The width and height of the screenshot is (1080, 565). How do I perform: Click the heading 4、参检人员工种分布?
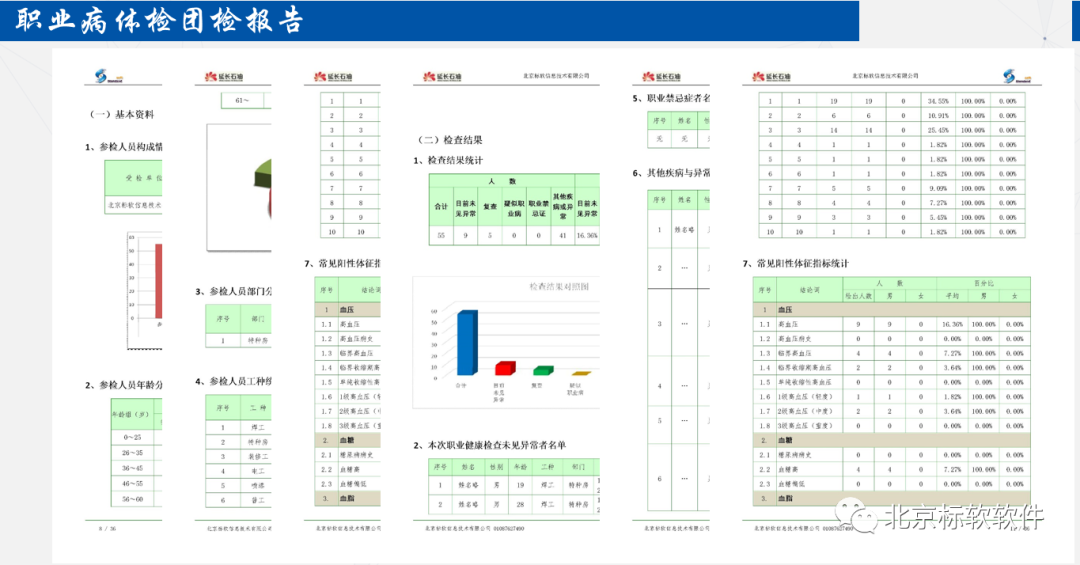[233, 381]
